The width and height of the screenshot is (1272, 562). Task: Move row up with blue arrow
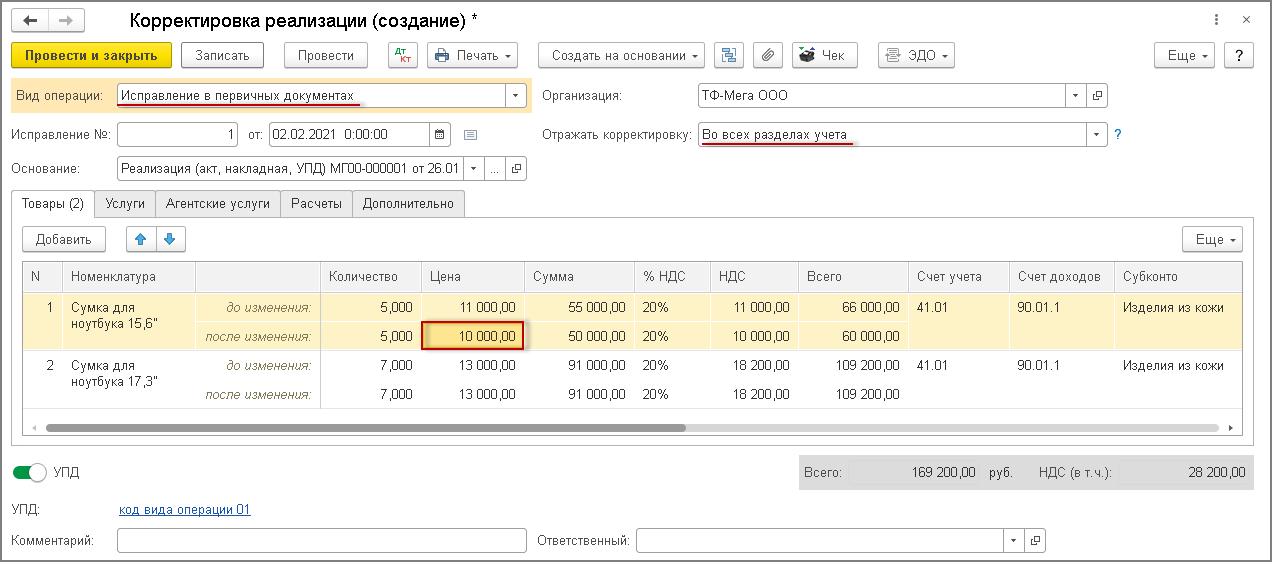[140, 239]
